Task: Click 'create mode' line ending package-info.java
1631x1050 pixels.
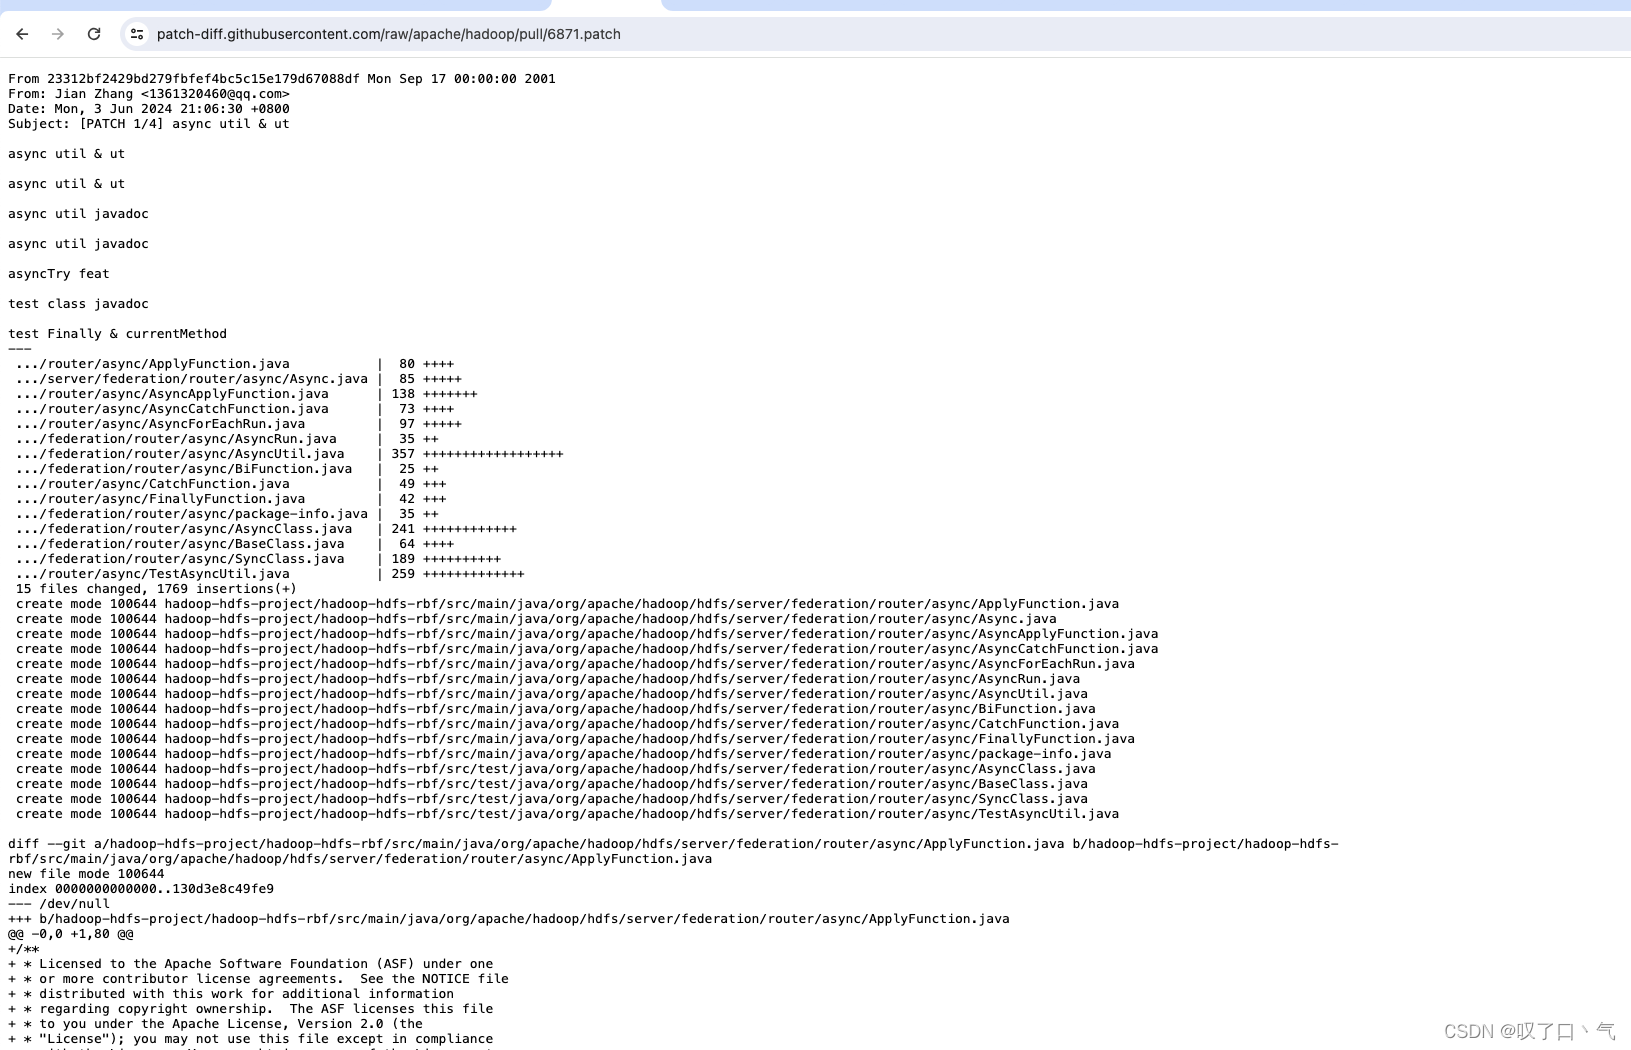Action: [563, 754]
